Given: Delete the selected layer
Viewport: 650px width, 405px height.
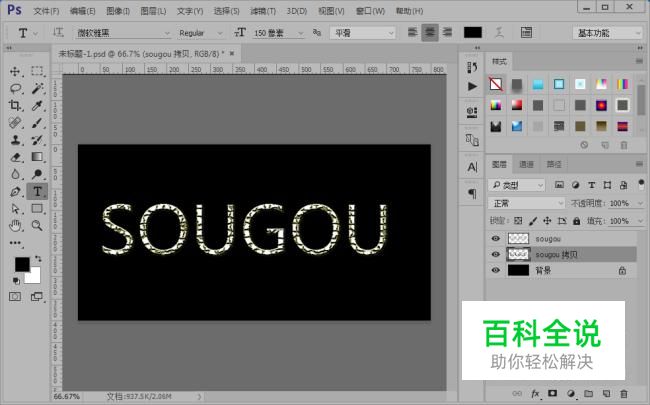Looking at the screenshot, I should click(x=623, y=393).
